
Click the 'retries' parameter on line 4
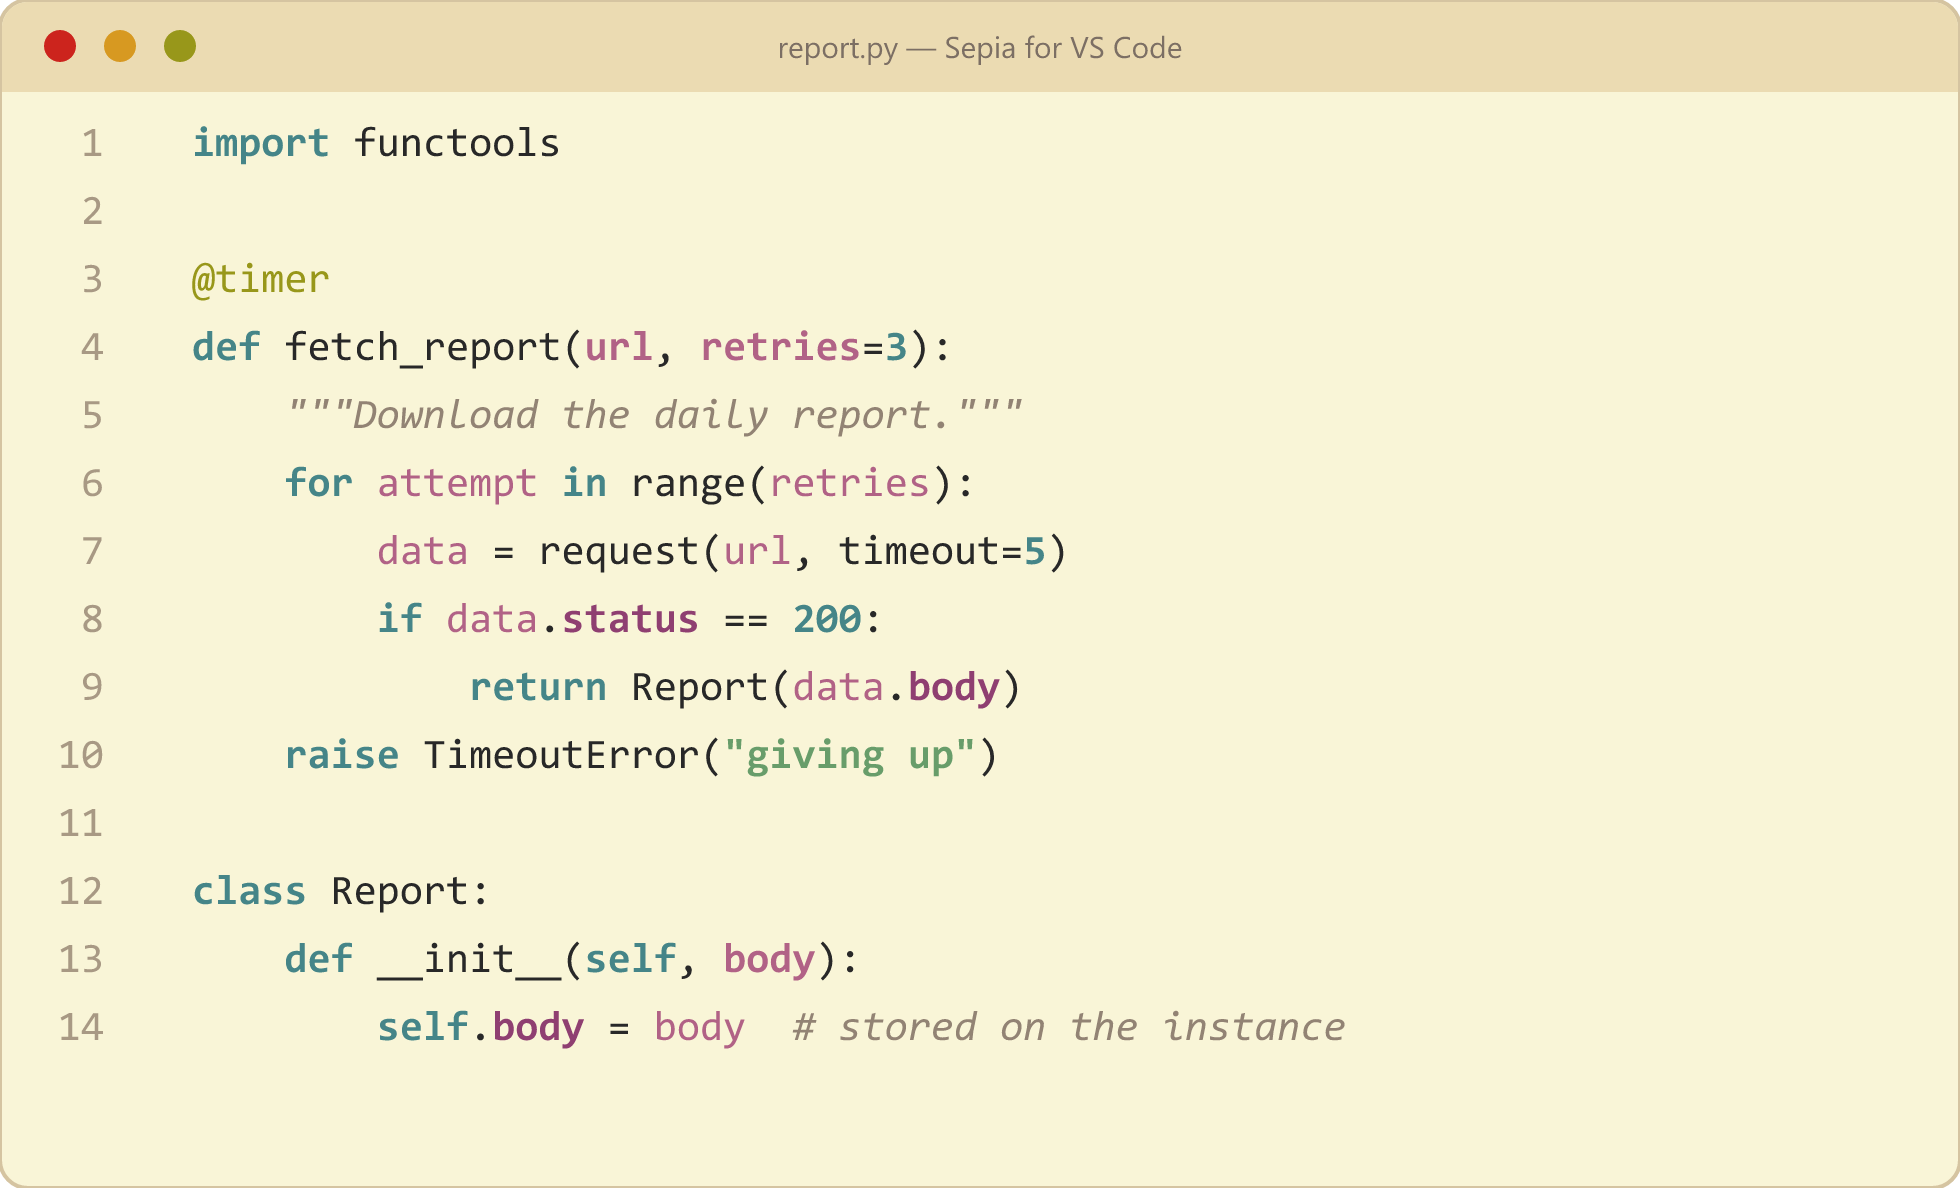pos(780,347)
